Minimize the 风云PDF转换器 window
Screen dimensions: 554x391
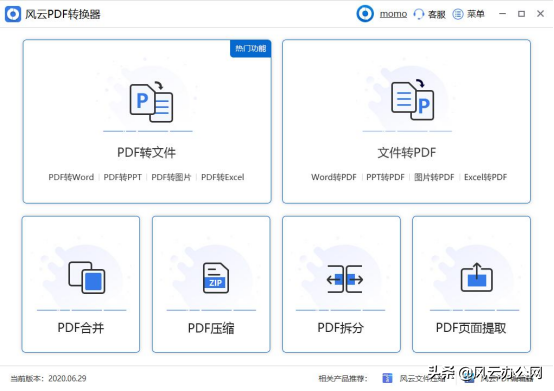tap(502, 14)
